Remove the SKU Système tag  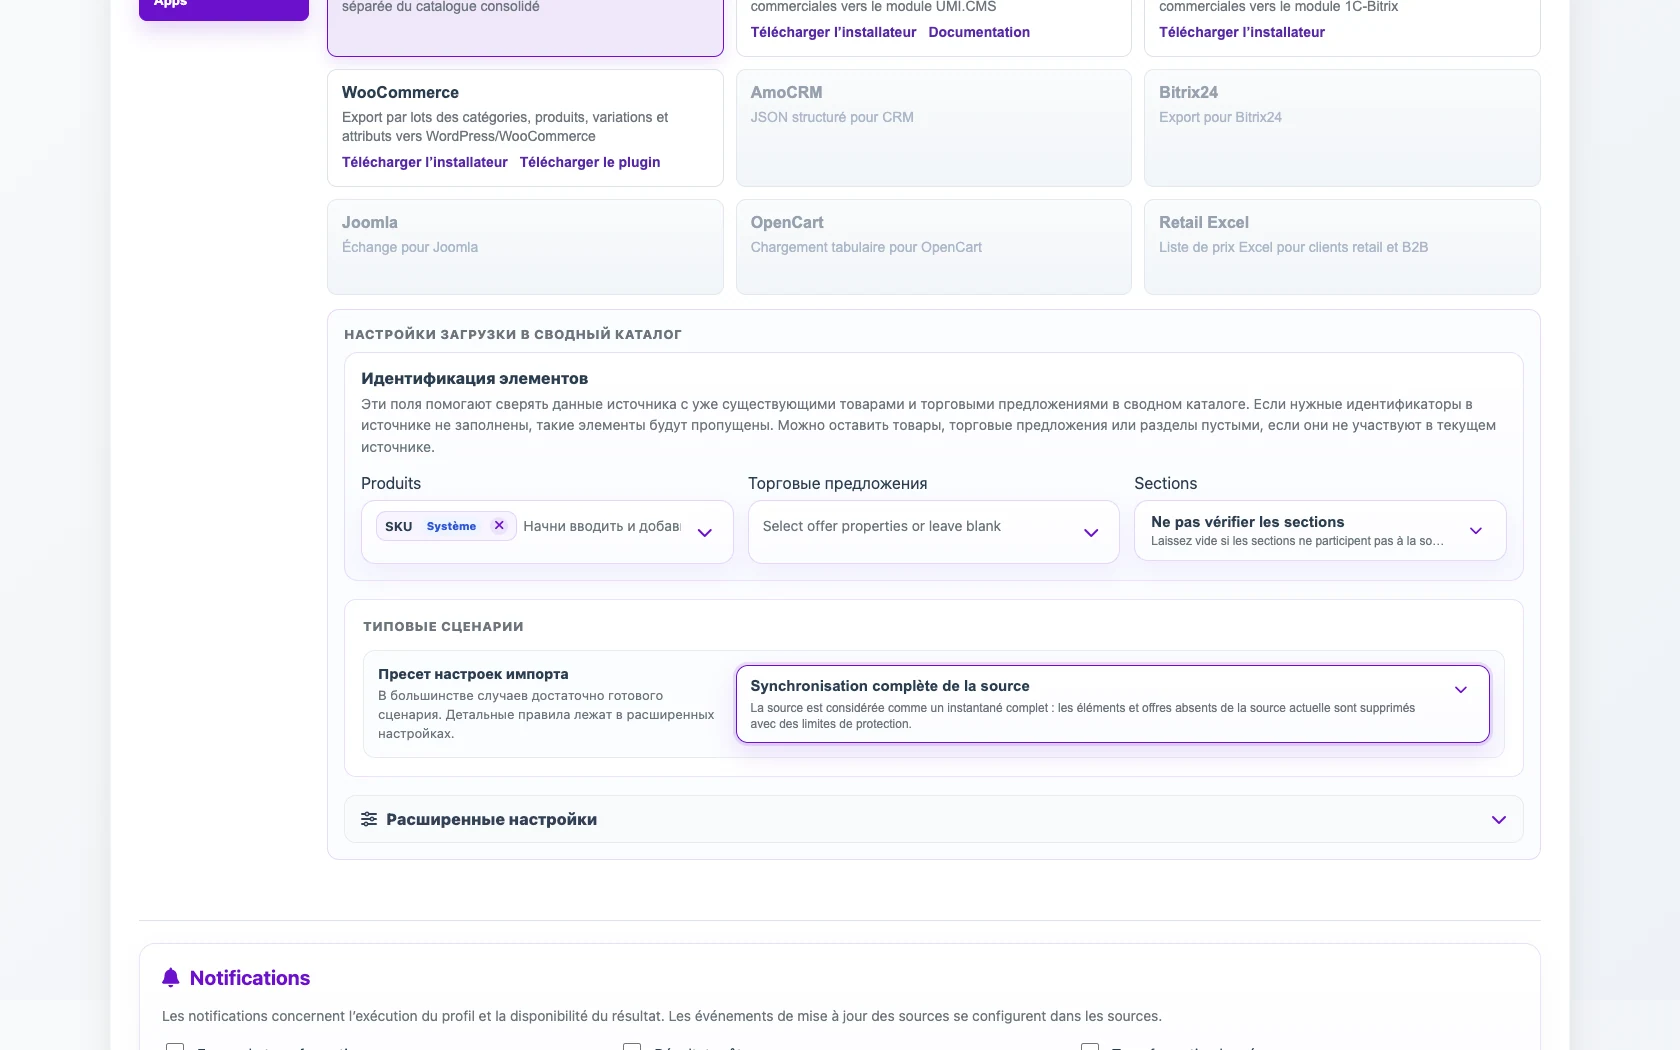pyautogui.click(x=499, y=526)
